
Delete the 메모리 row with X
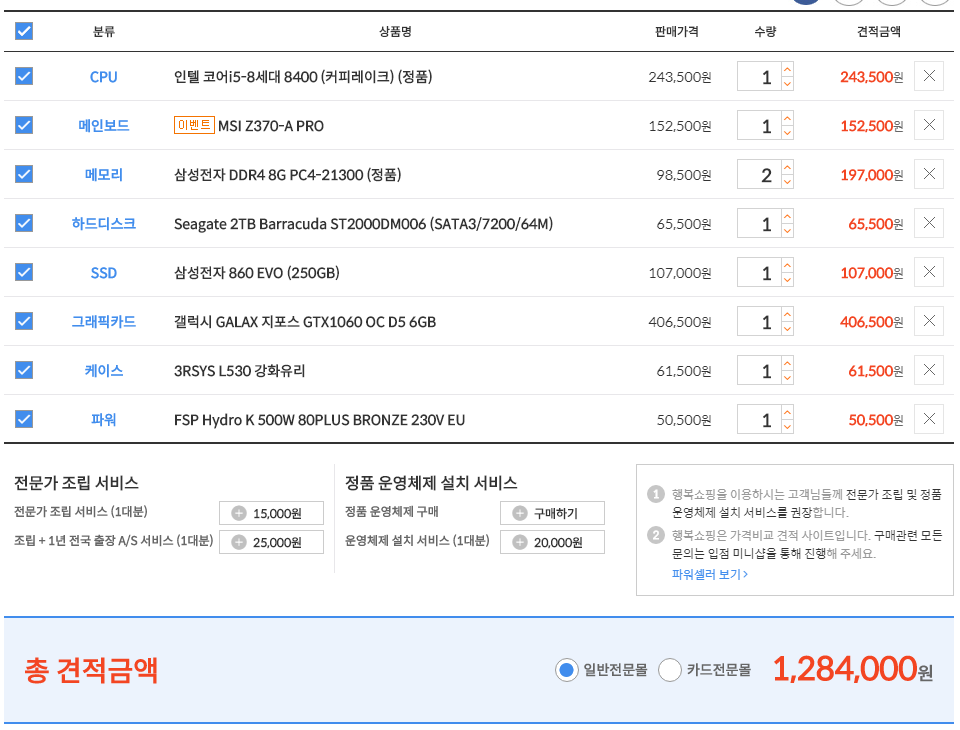(x=929, y=174)
